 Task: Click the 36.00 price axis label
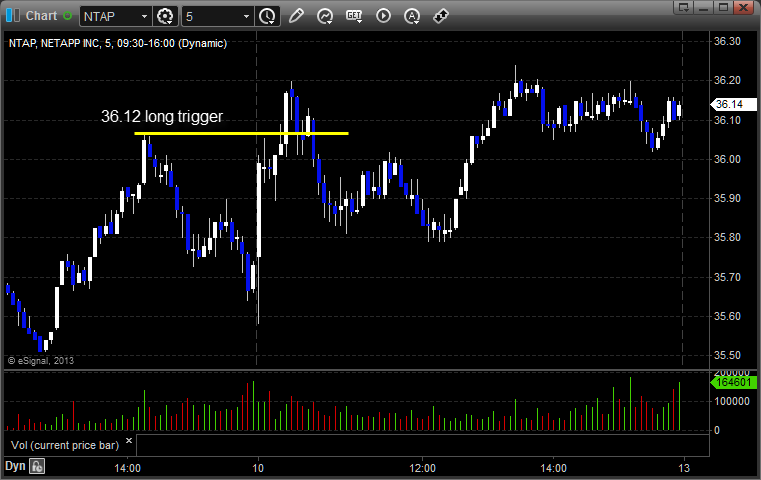[x=727, y=159]
